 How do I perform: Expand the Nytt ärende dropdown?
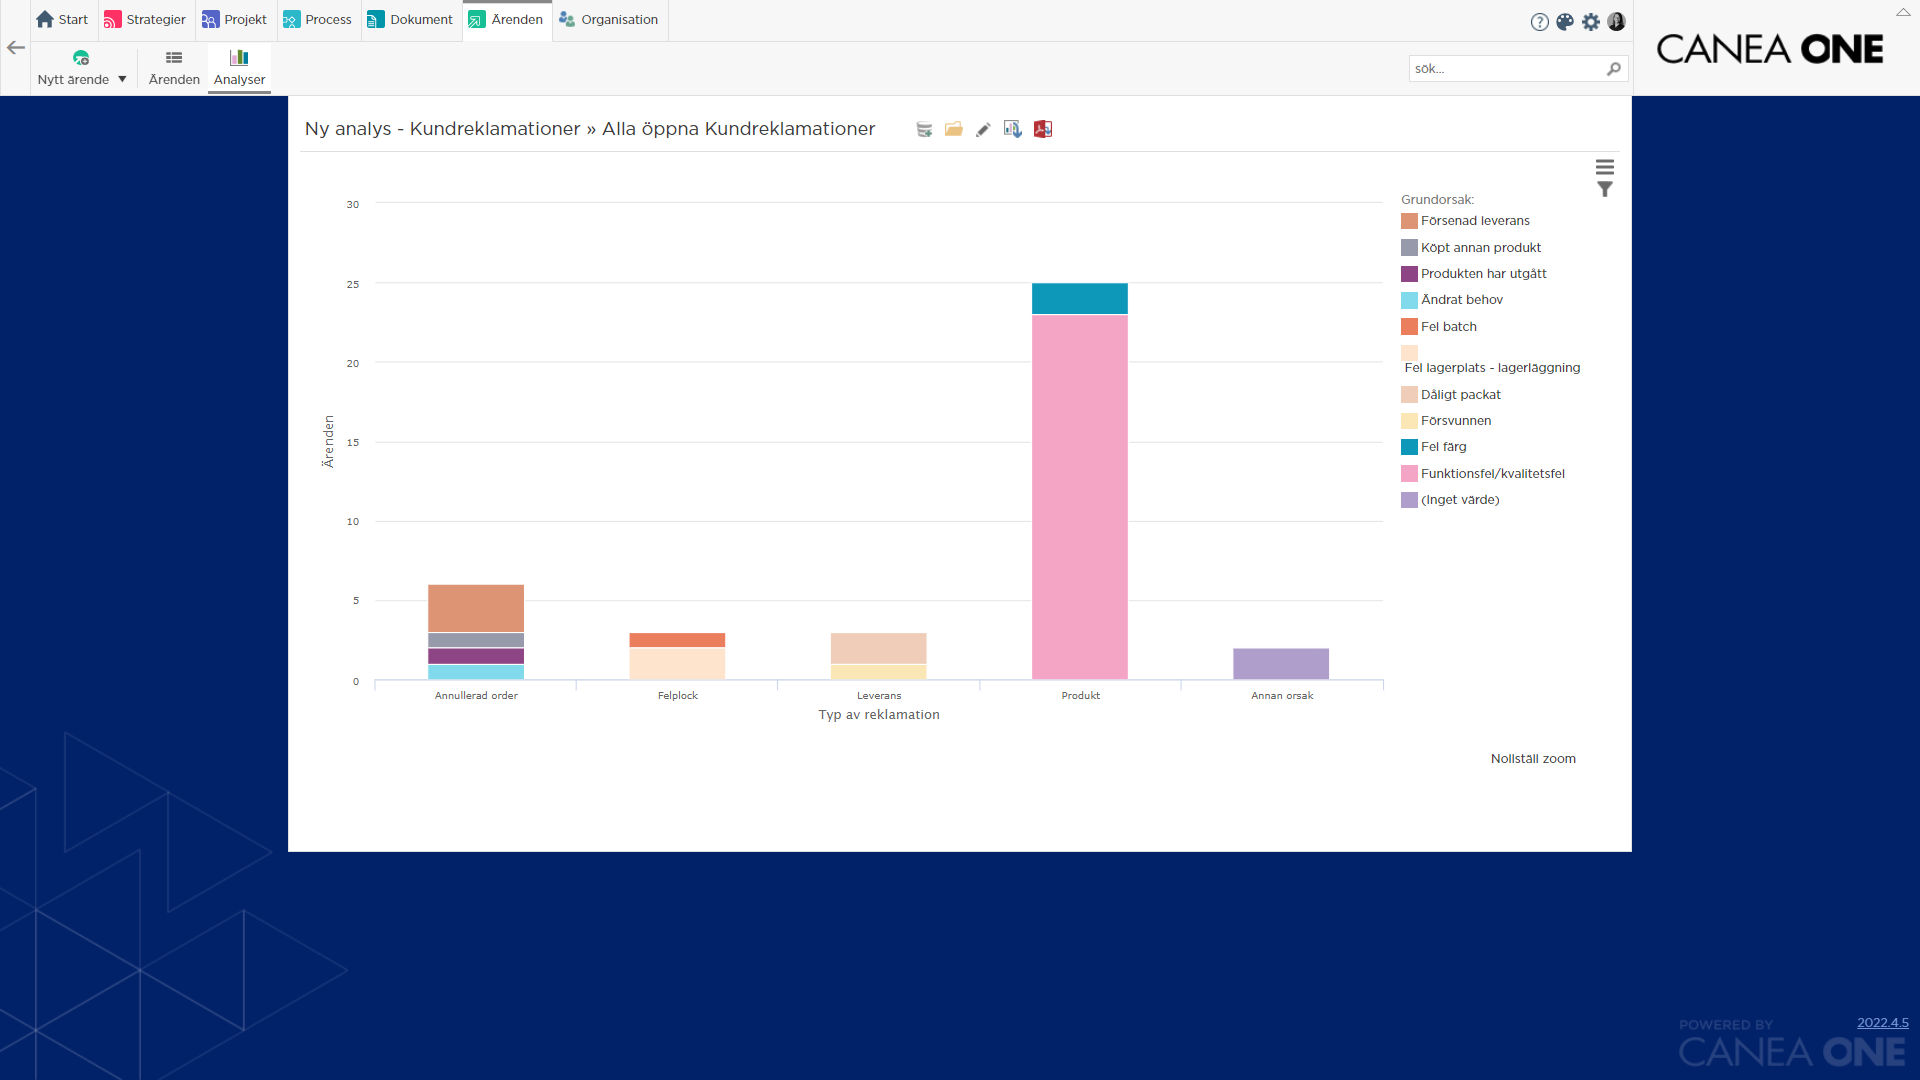click(122, 79)
